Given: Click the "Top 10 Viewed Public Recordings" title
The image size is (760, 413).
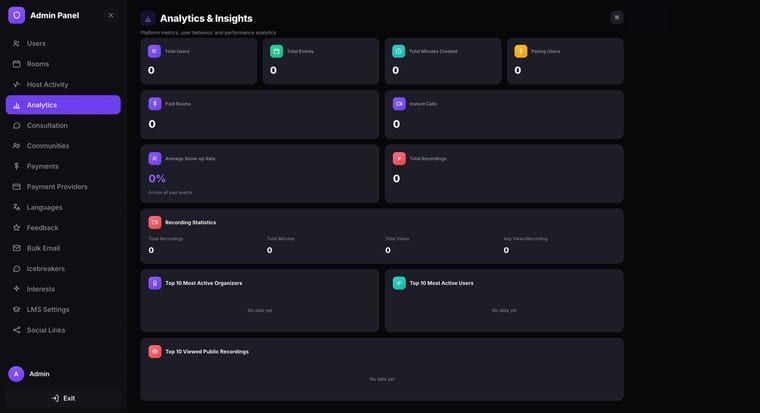Looking at the screenshot, I should click(207, 351).
